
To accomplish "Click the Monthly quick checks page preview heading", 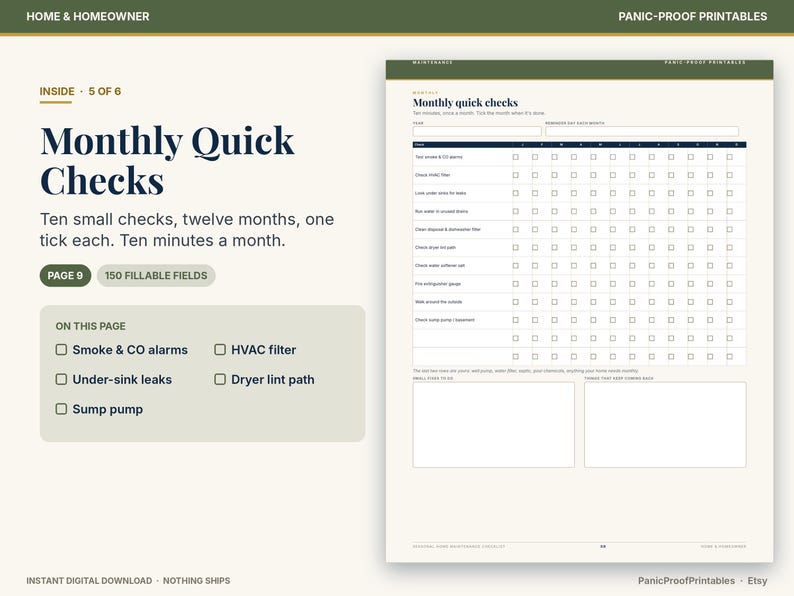I will tap(465, 103).
